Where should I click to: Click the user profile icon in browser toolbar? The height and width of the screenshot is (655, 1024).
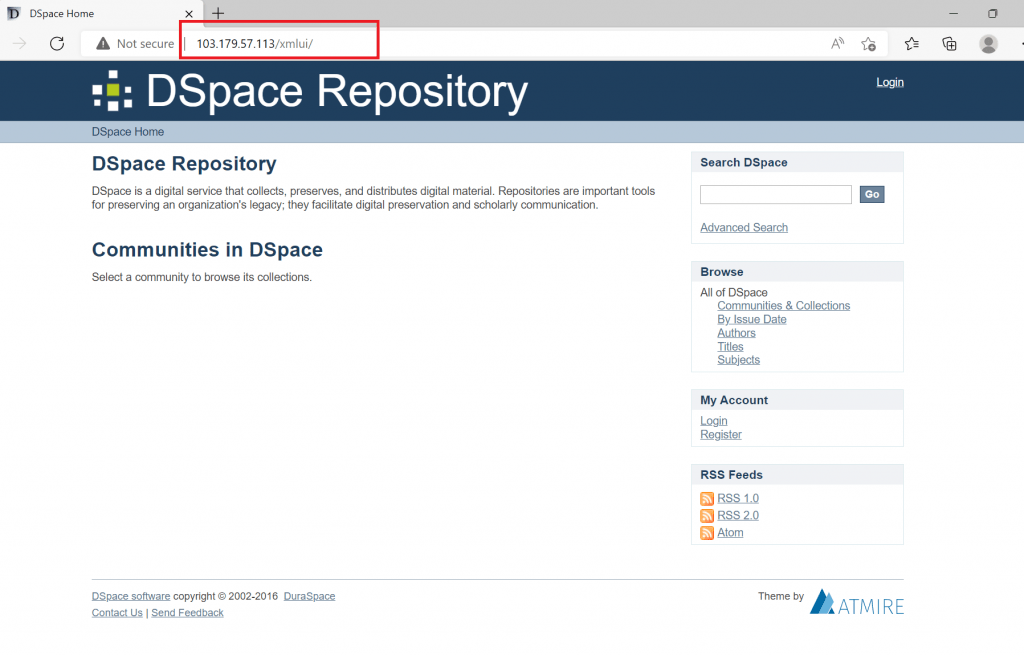[x=988, y=44]
